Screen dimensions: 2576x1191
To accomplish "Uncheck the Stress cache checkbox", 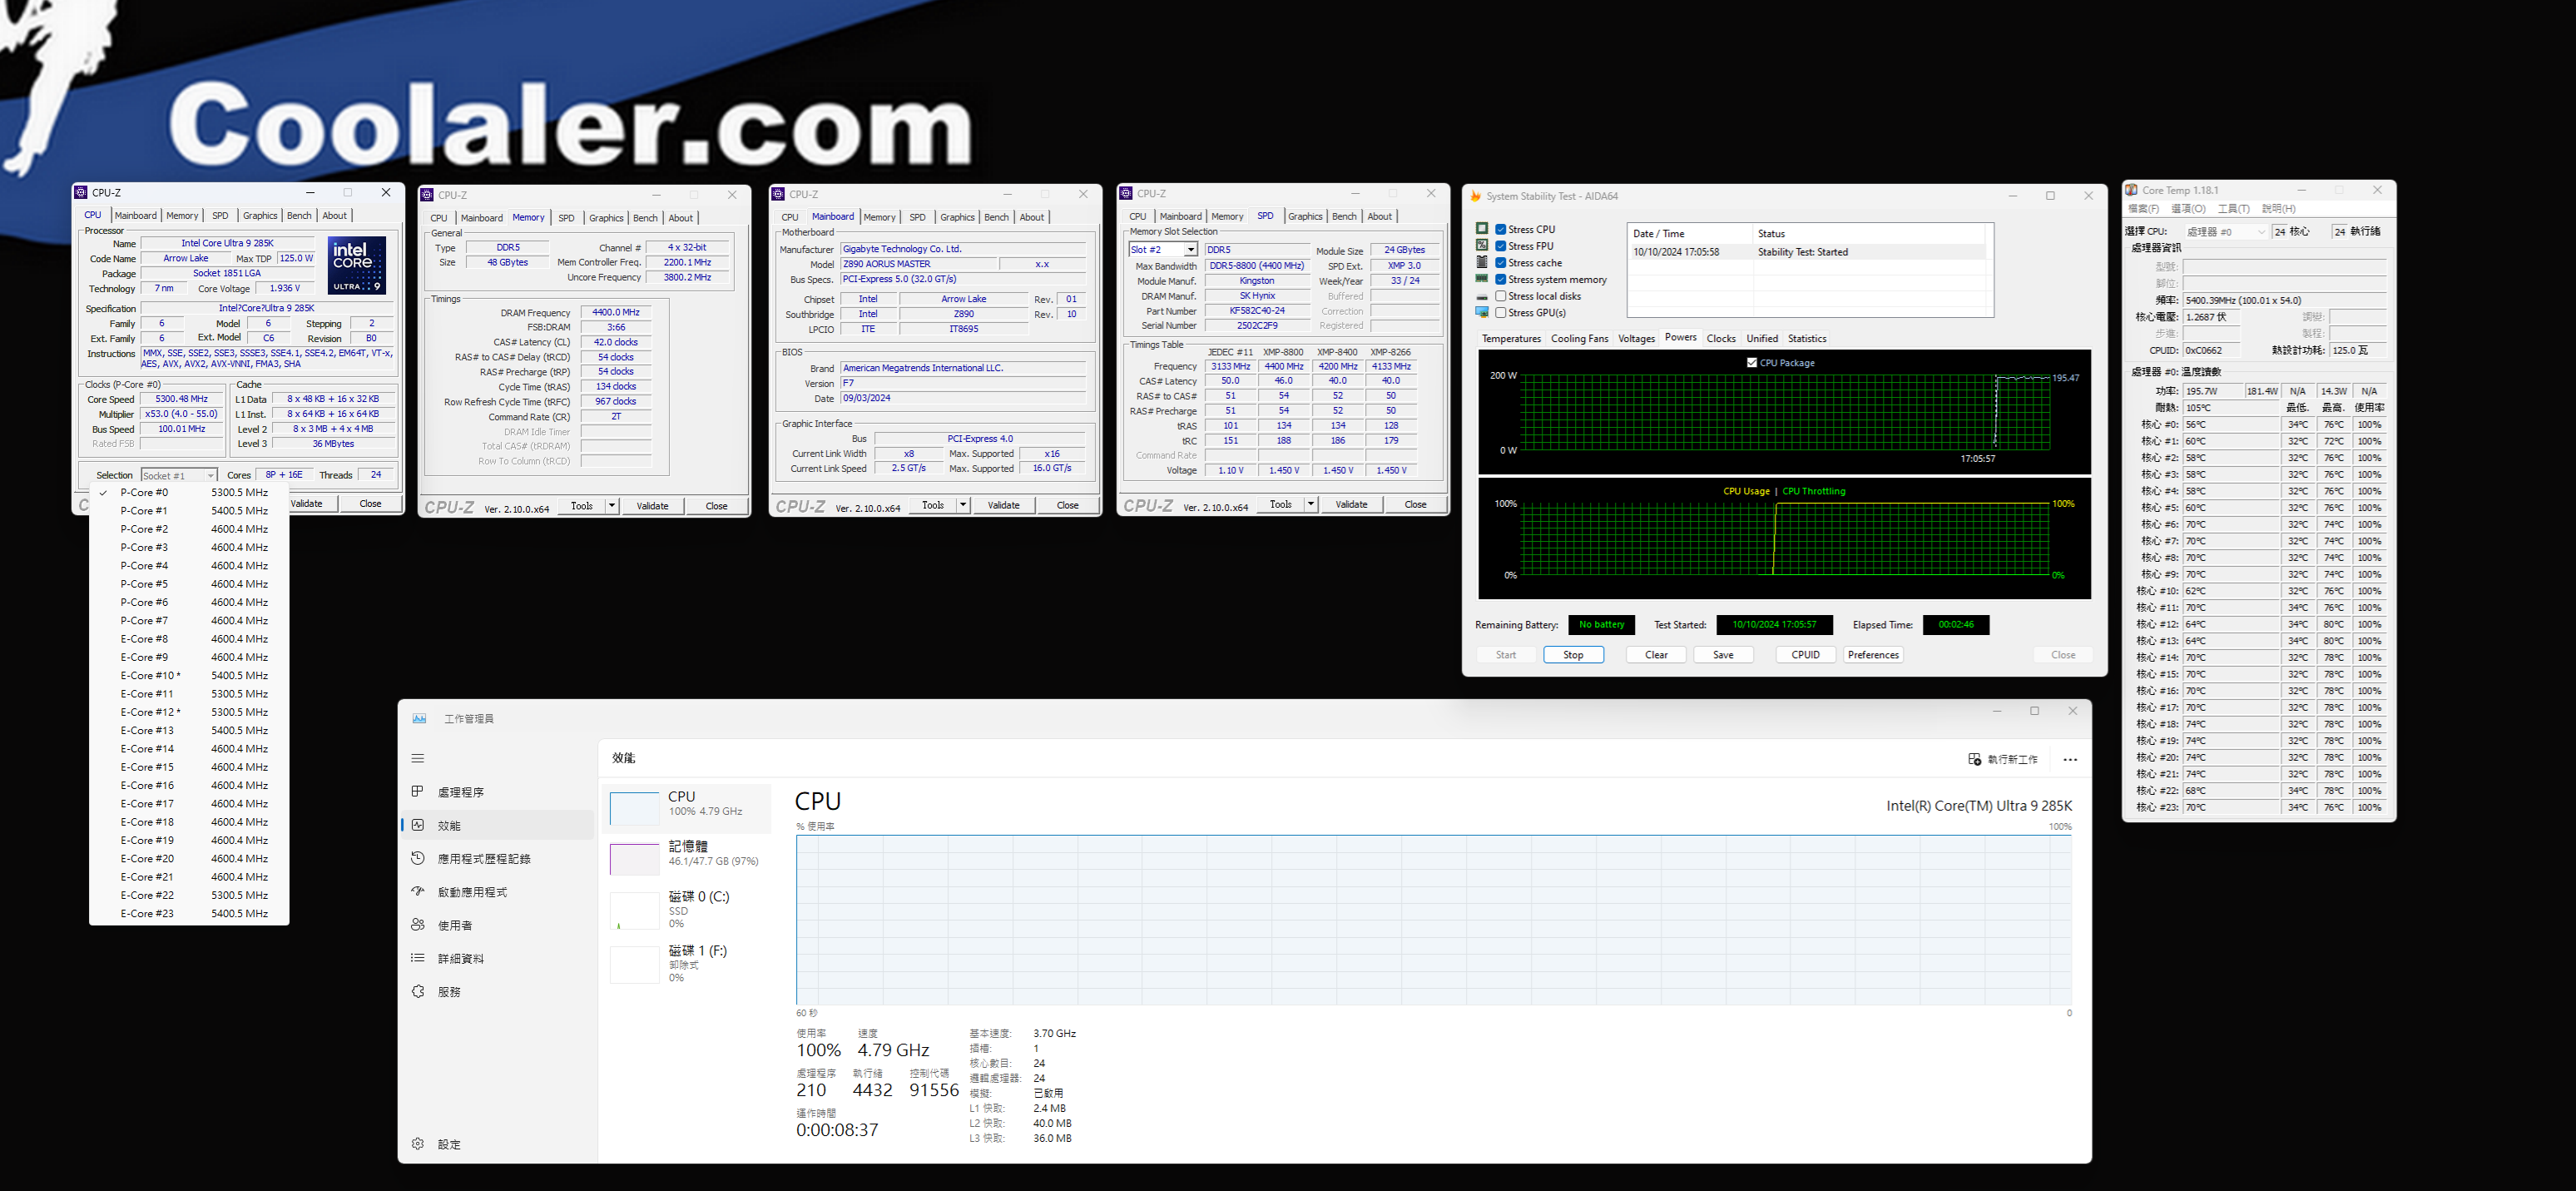I will point(1501,263).
